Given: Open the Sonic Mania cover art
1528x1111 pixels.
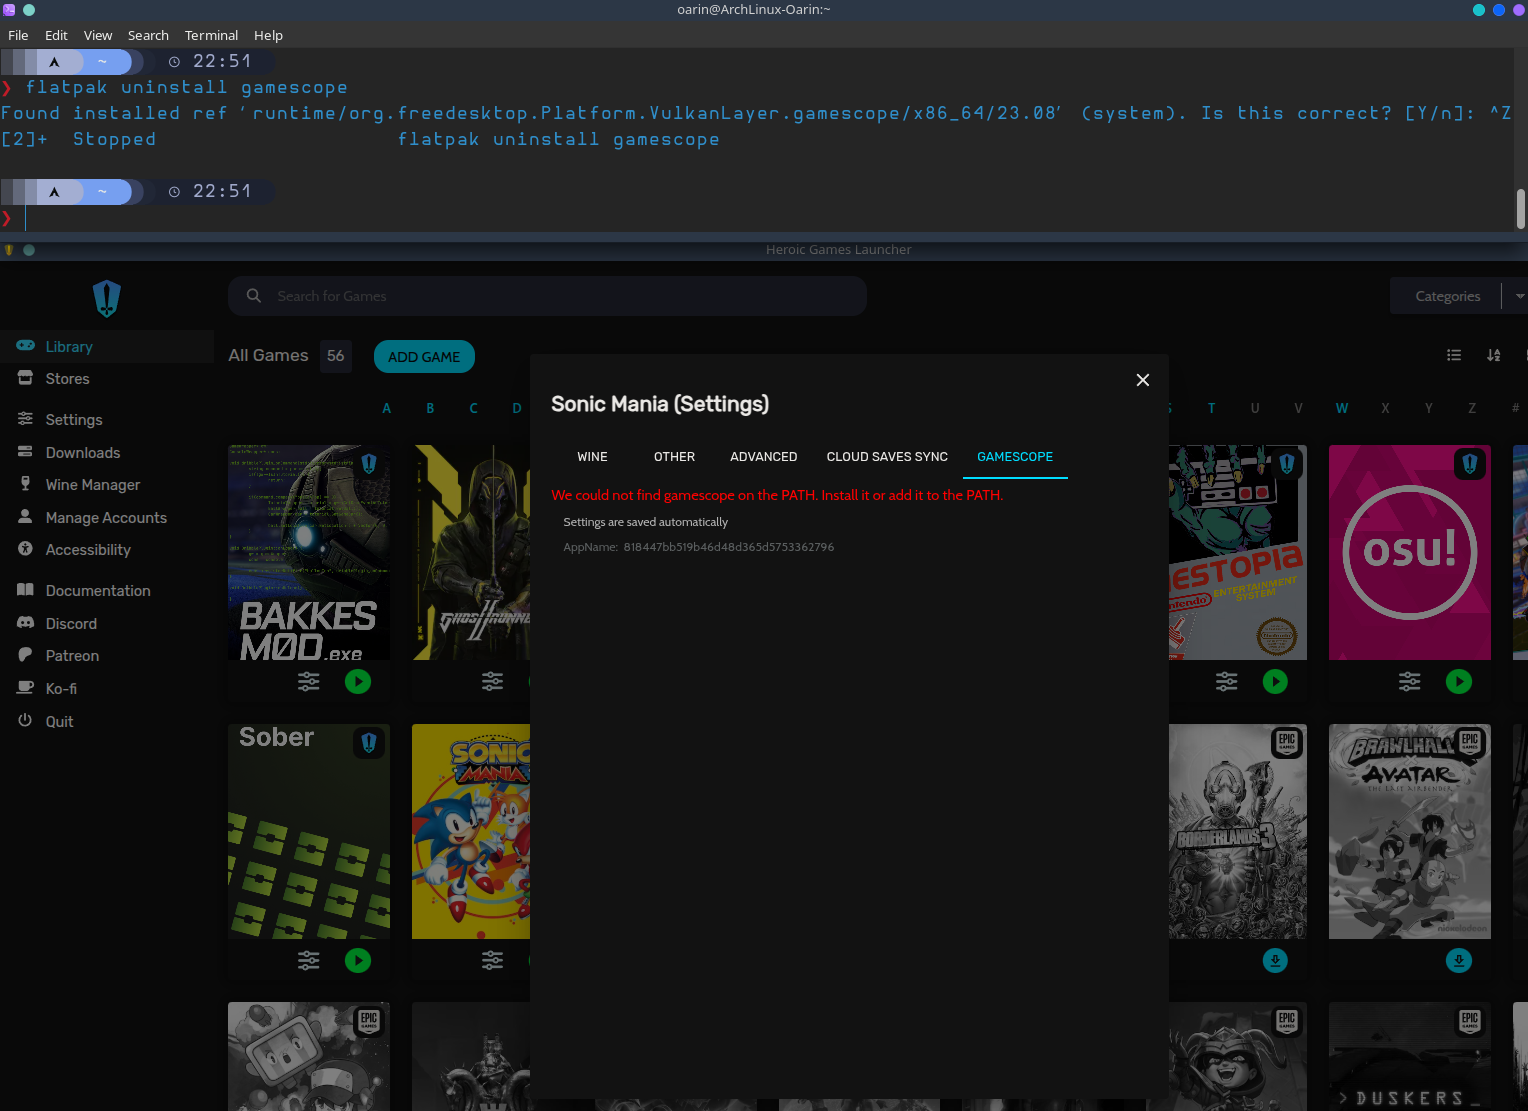Looking at the screenshot, I should (471, 831).
